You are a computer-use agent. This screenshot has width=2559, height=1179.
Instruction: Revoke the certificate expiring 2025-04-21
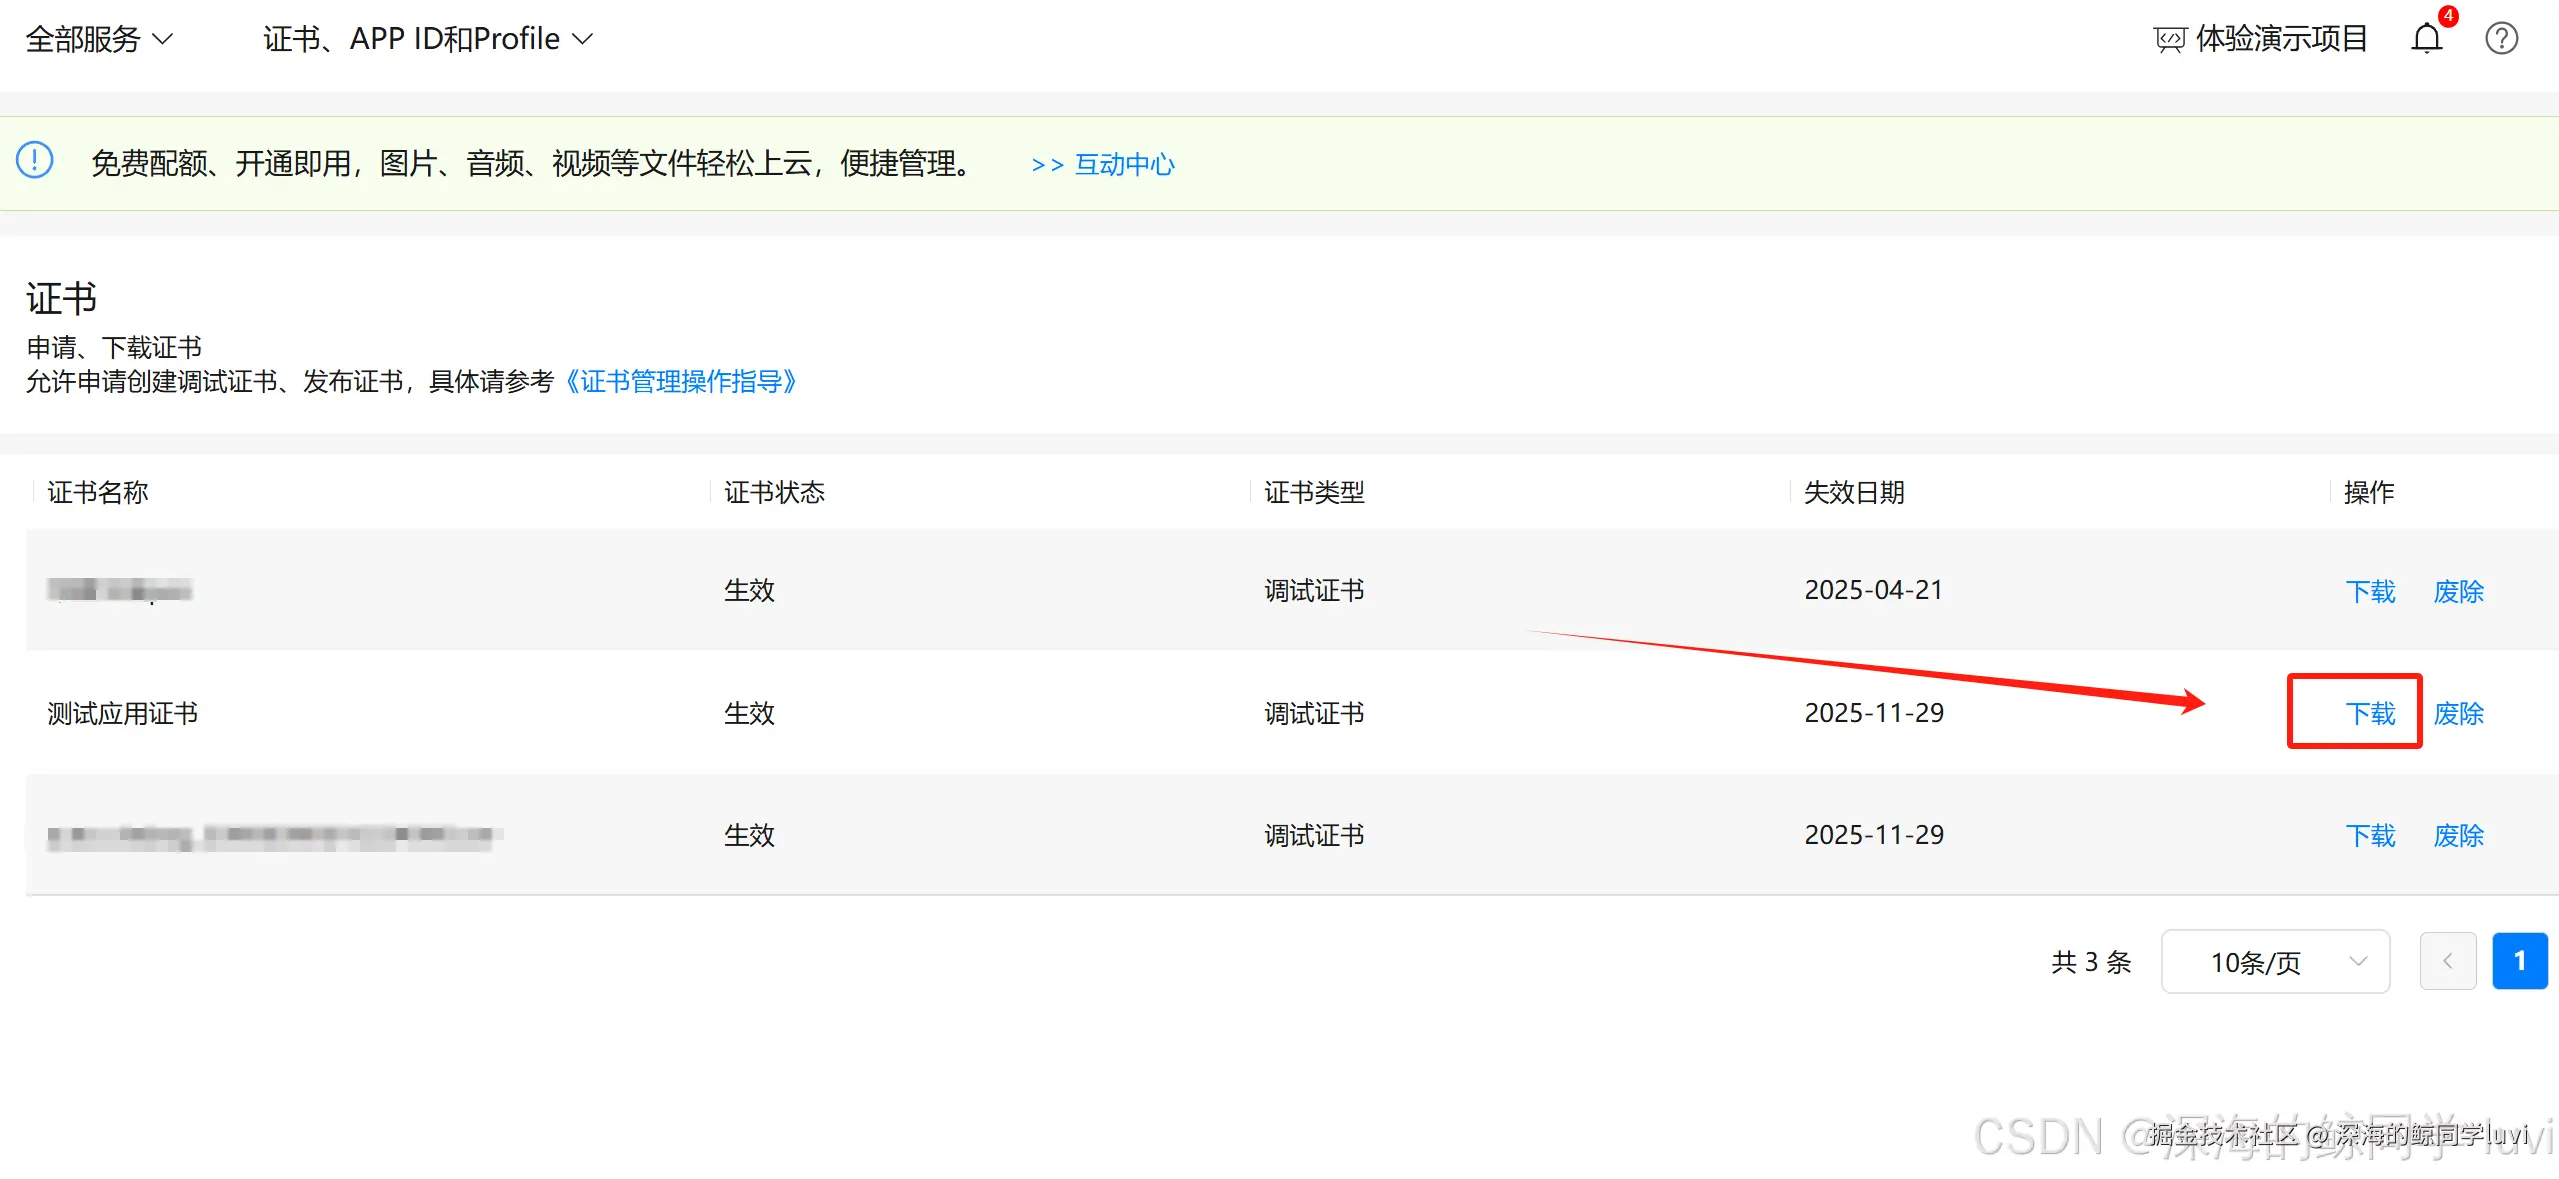(2458, 591)
